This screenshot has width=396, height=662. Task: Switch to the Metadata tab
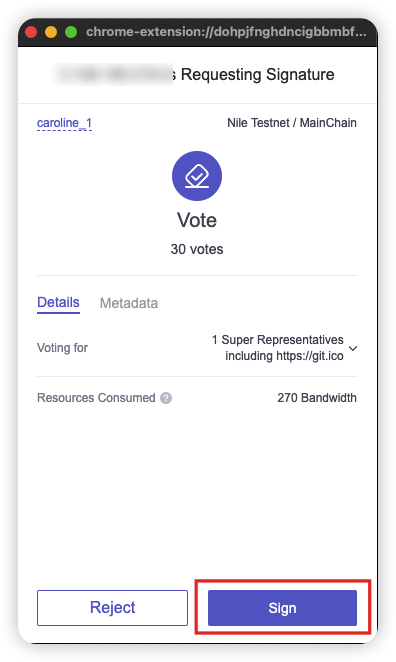pos(129,303)
